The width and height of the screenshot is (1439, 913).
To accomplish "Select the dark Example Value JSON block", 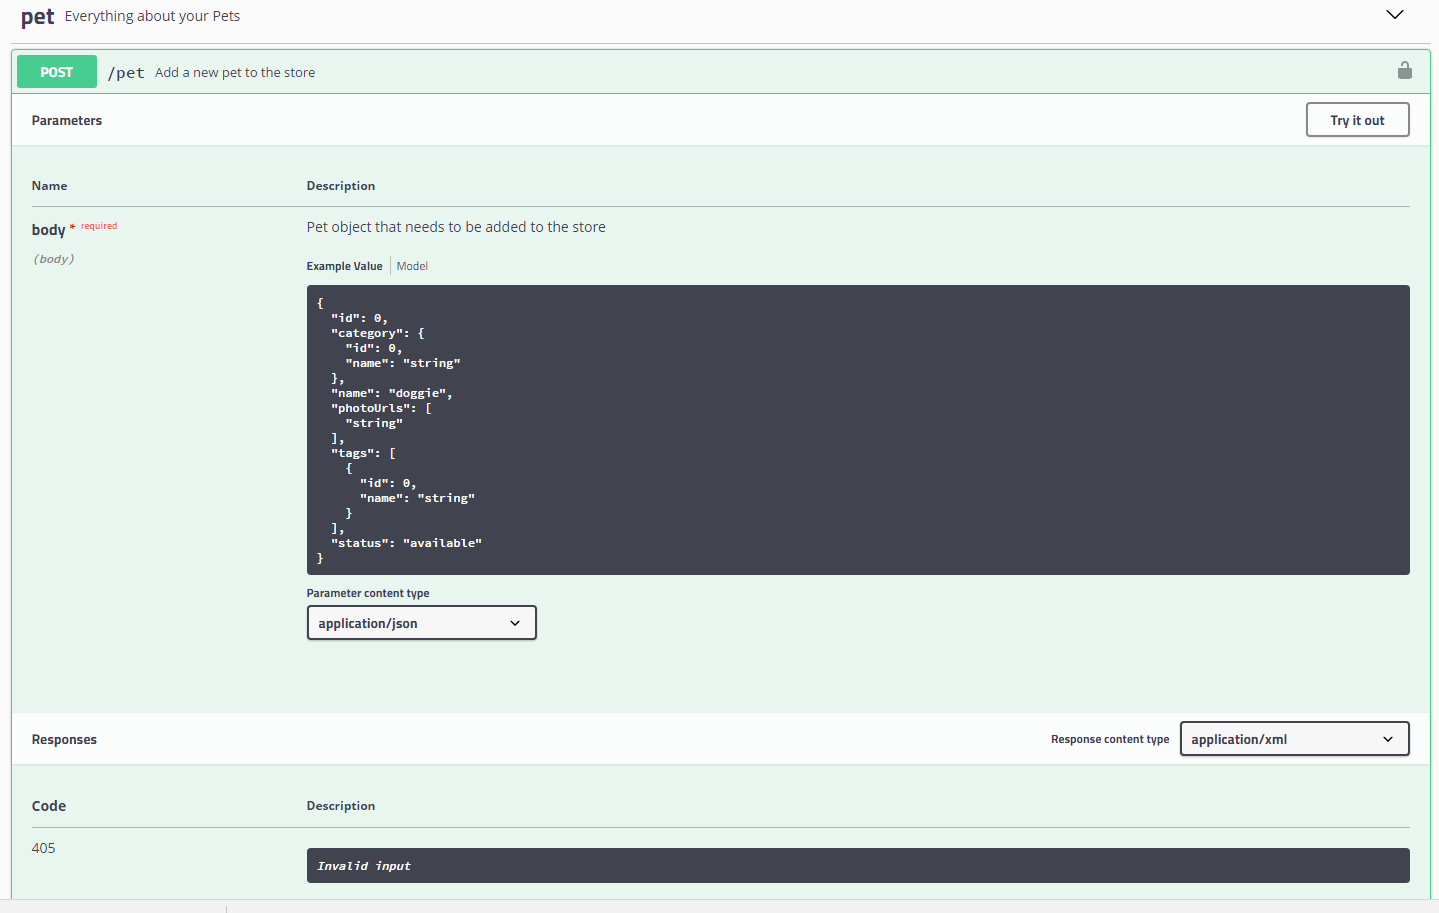I will coord(857,430).
